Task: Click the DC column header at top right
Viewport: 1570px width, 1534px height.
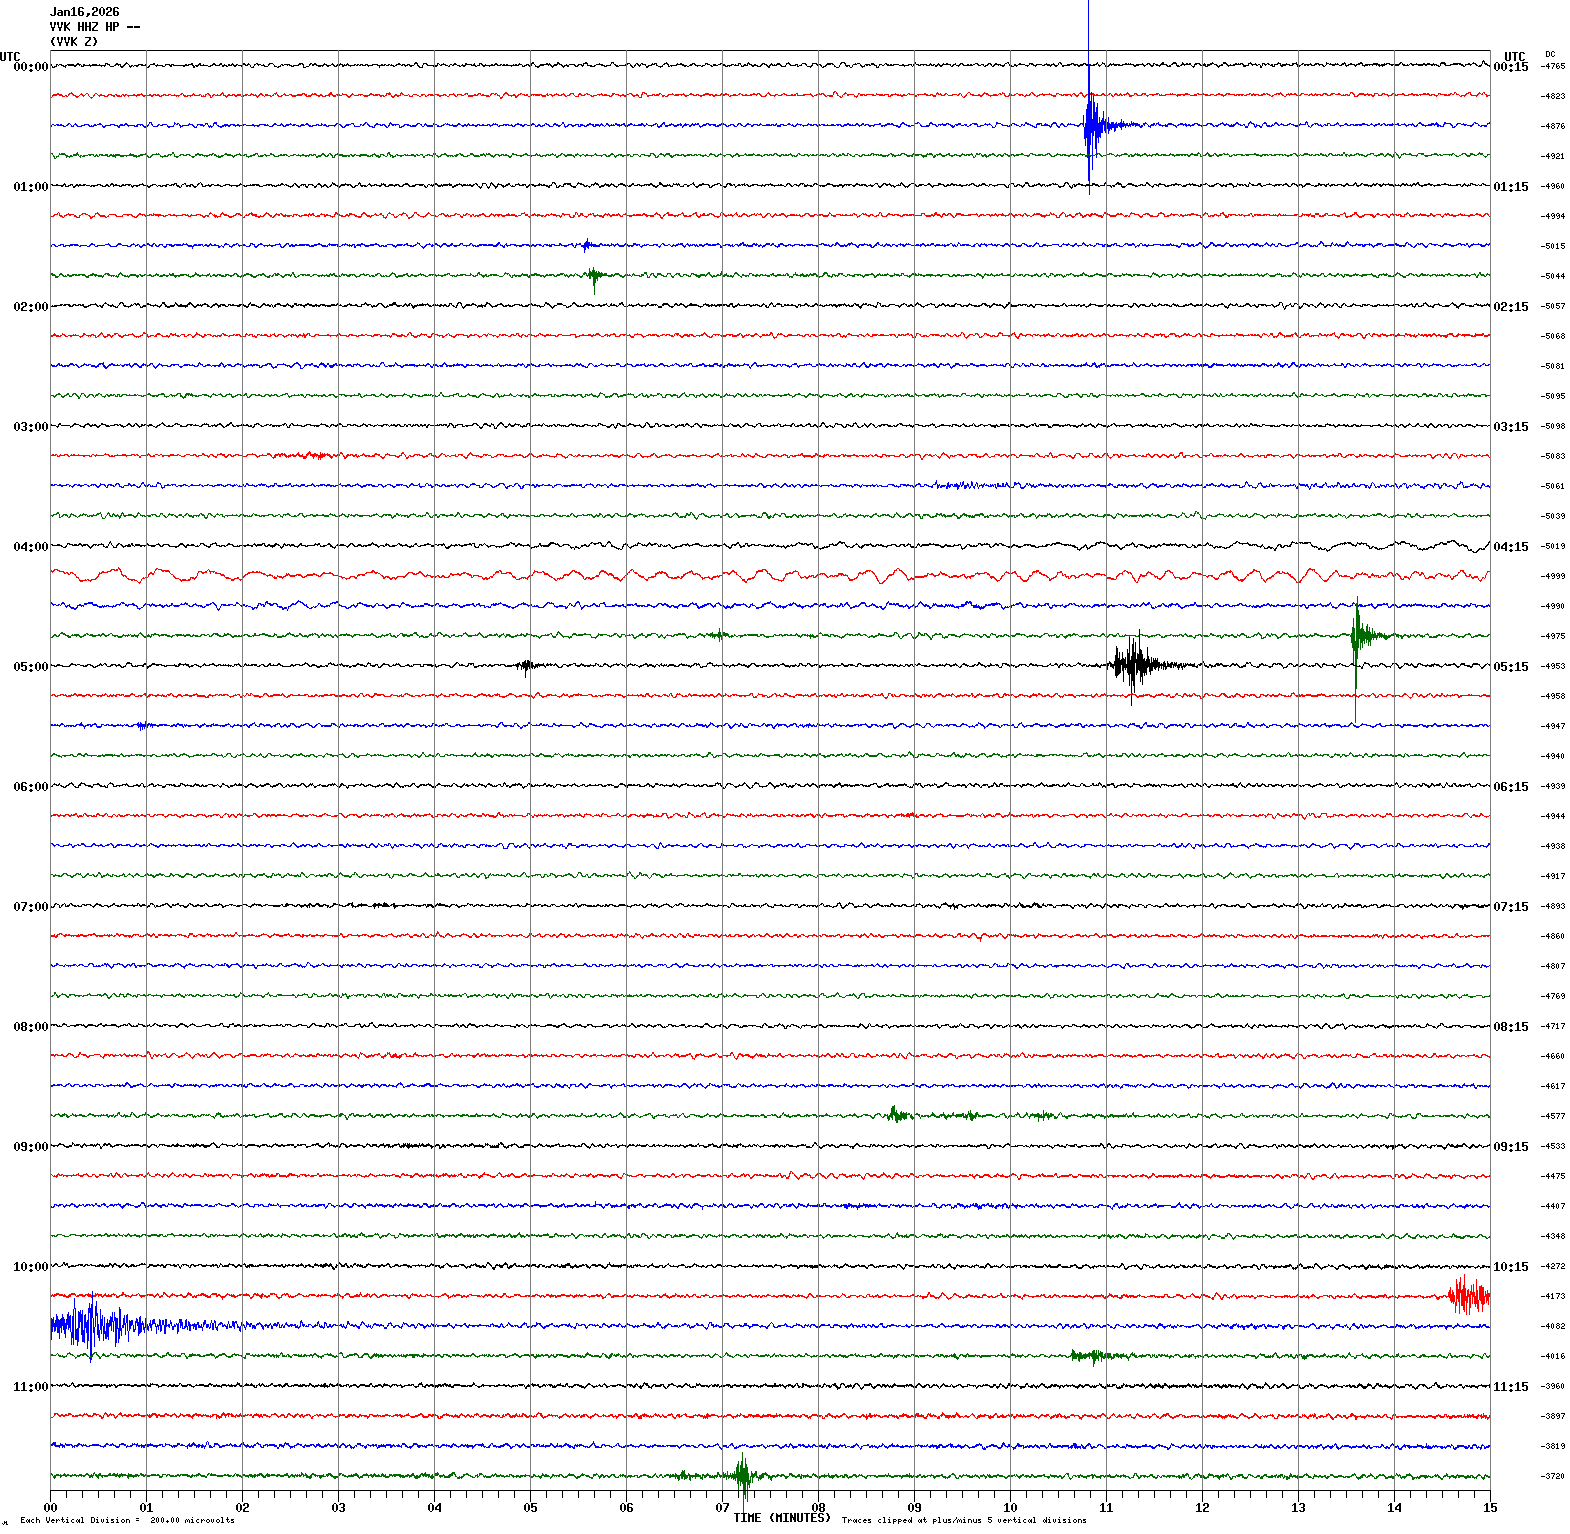Action: (1550, 54)
